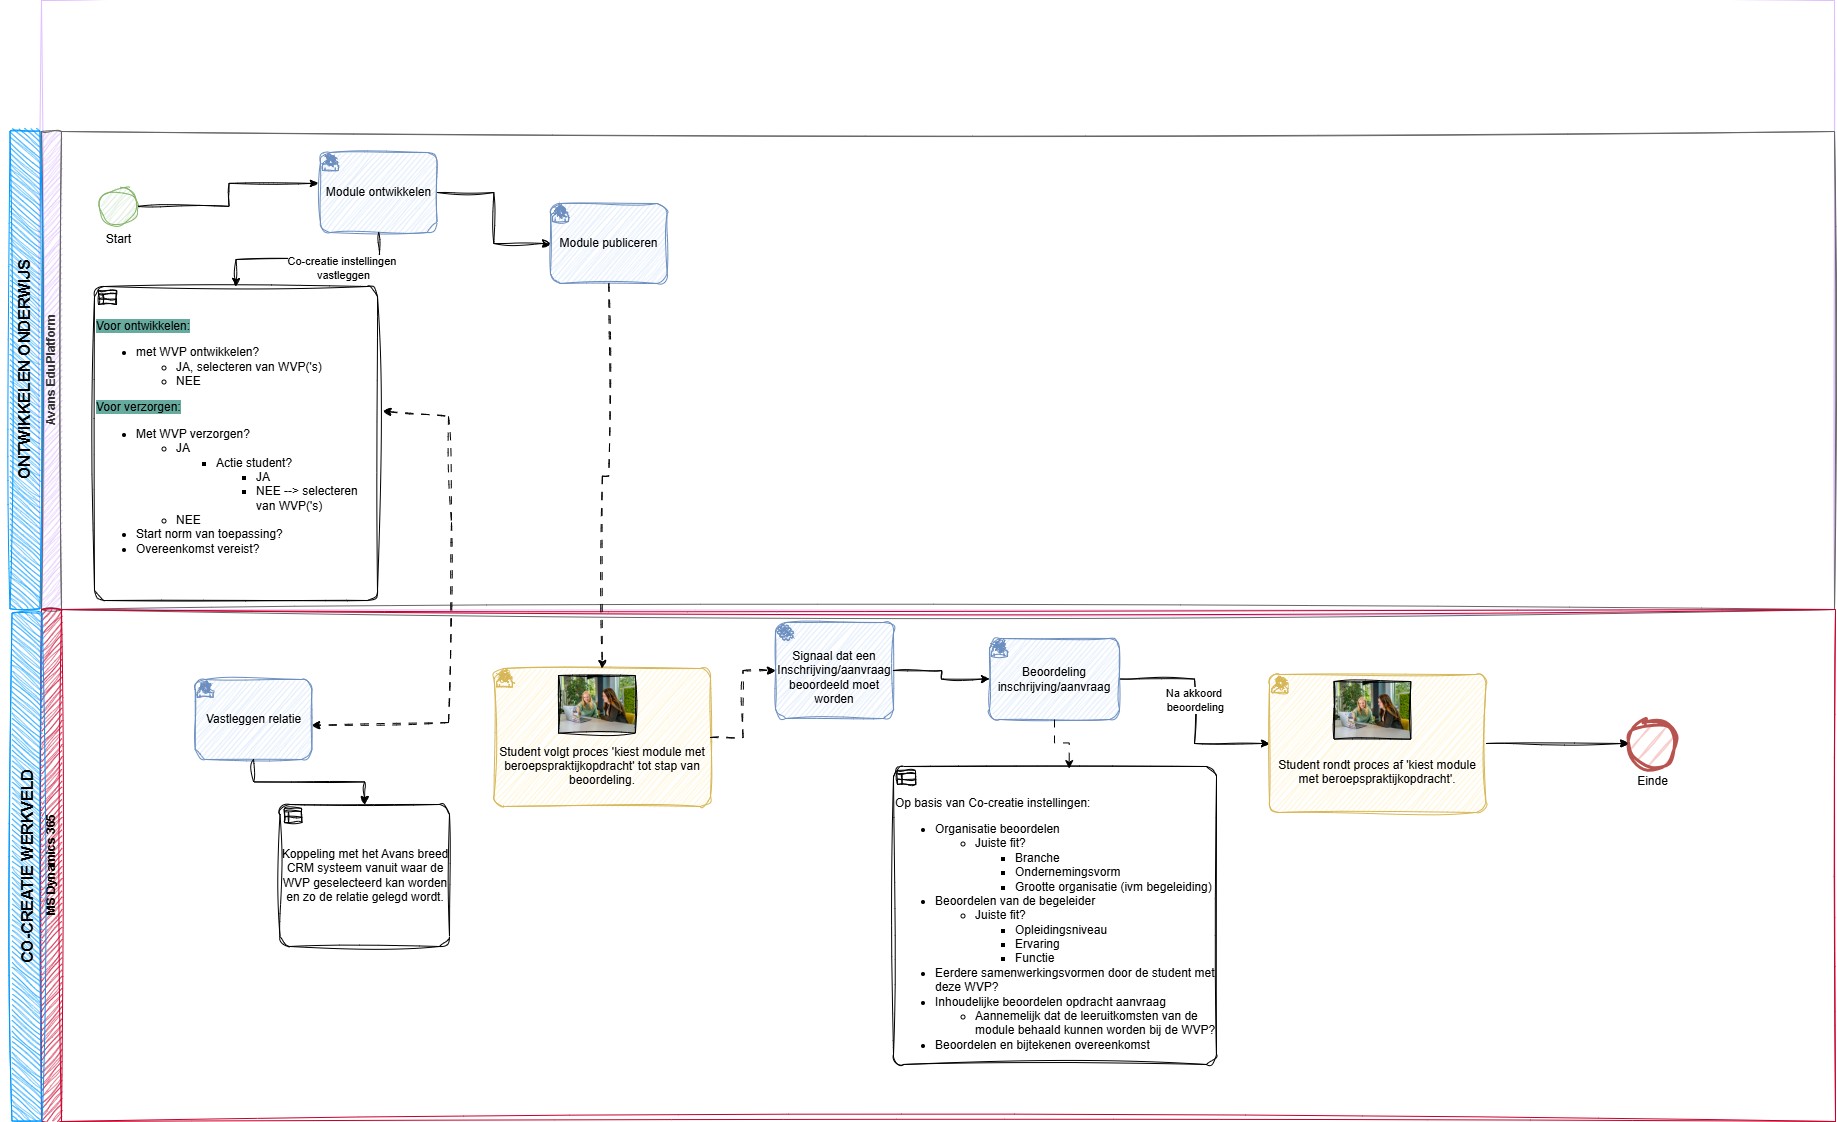The height and width of the screenshot is (1122, 1837).
Task: Click the 'Eerdere samenwerkingsvormen door de student' bullet
Action: point(1075,980)
